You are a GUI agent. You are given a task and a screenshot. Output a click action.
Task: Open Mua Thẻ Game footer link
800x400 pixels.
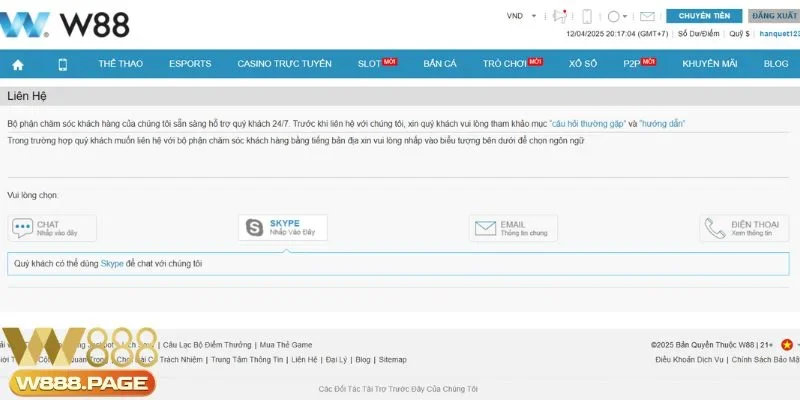[286, 345]
